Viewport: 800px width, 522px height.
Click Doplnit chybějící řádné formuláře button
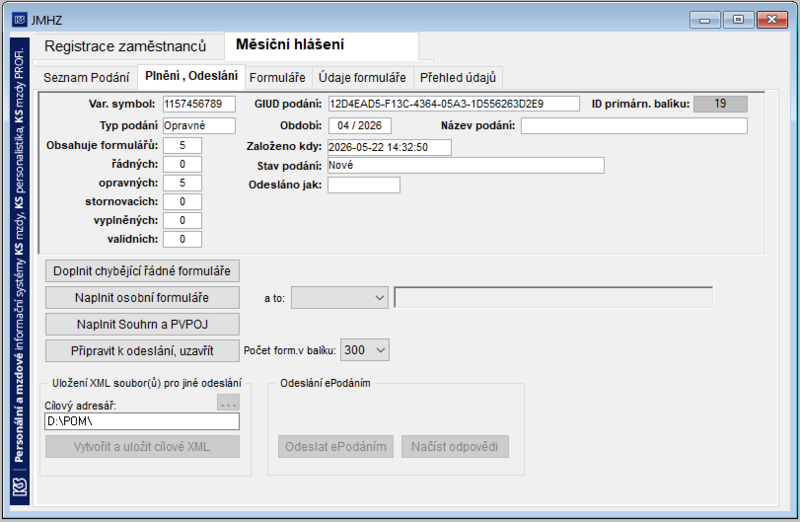tap(142, 271)
